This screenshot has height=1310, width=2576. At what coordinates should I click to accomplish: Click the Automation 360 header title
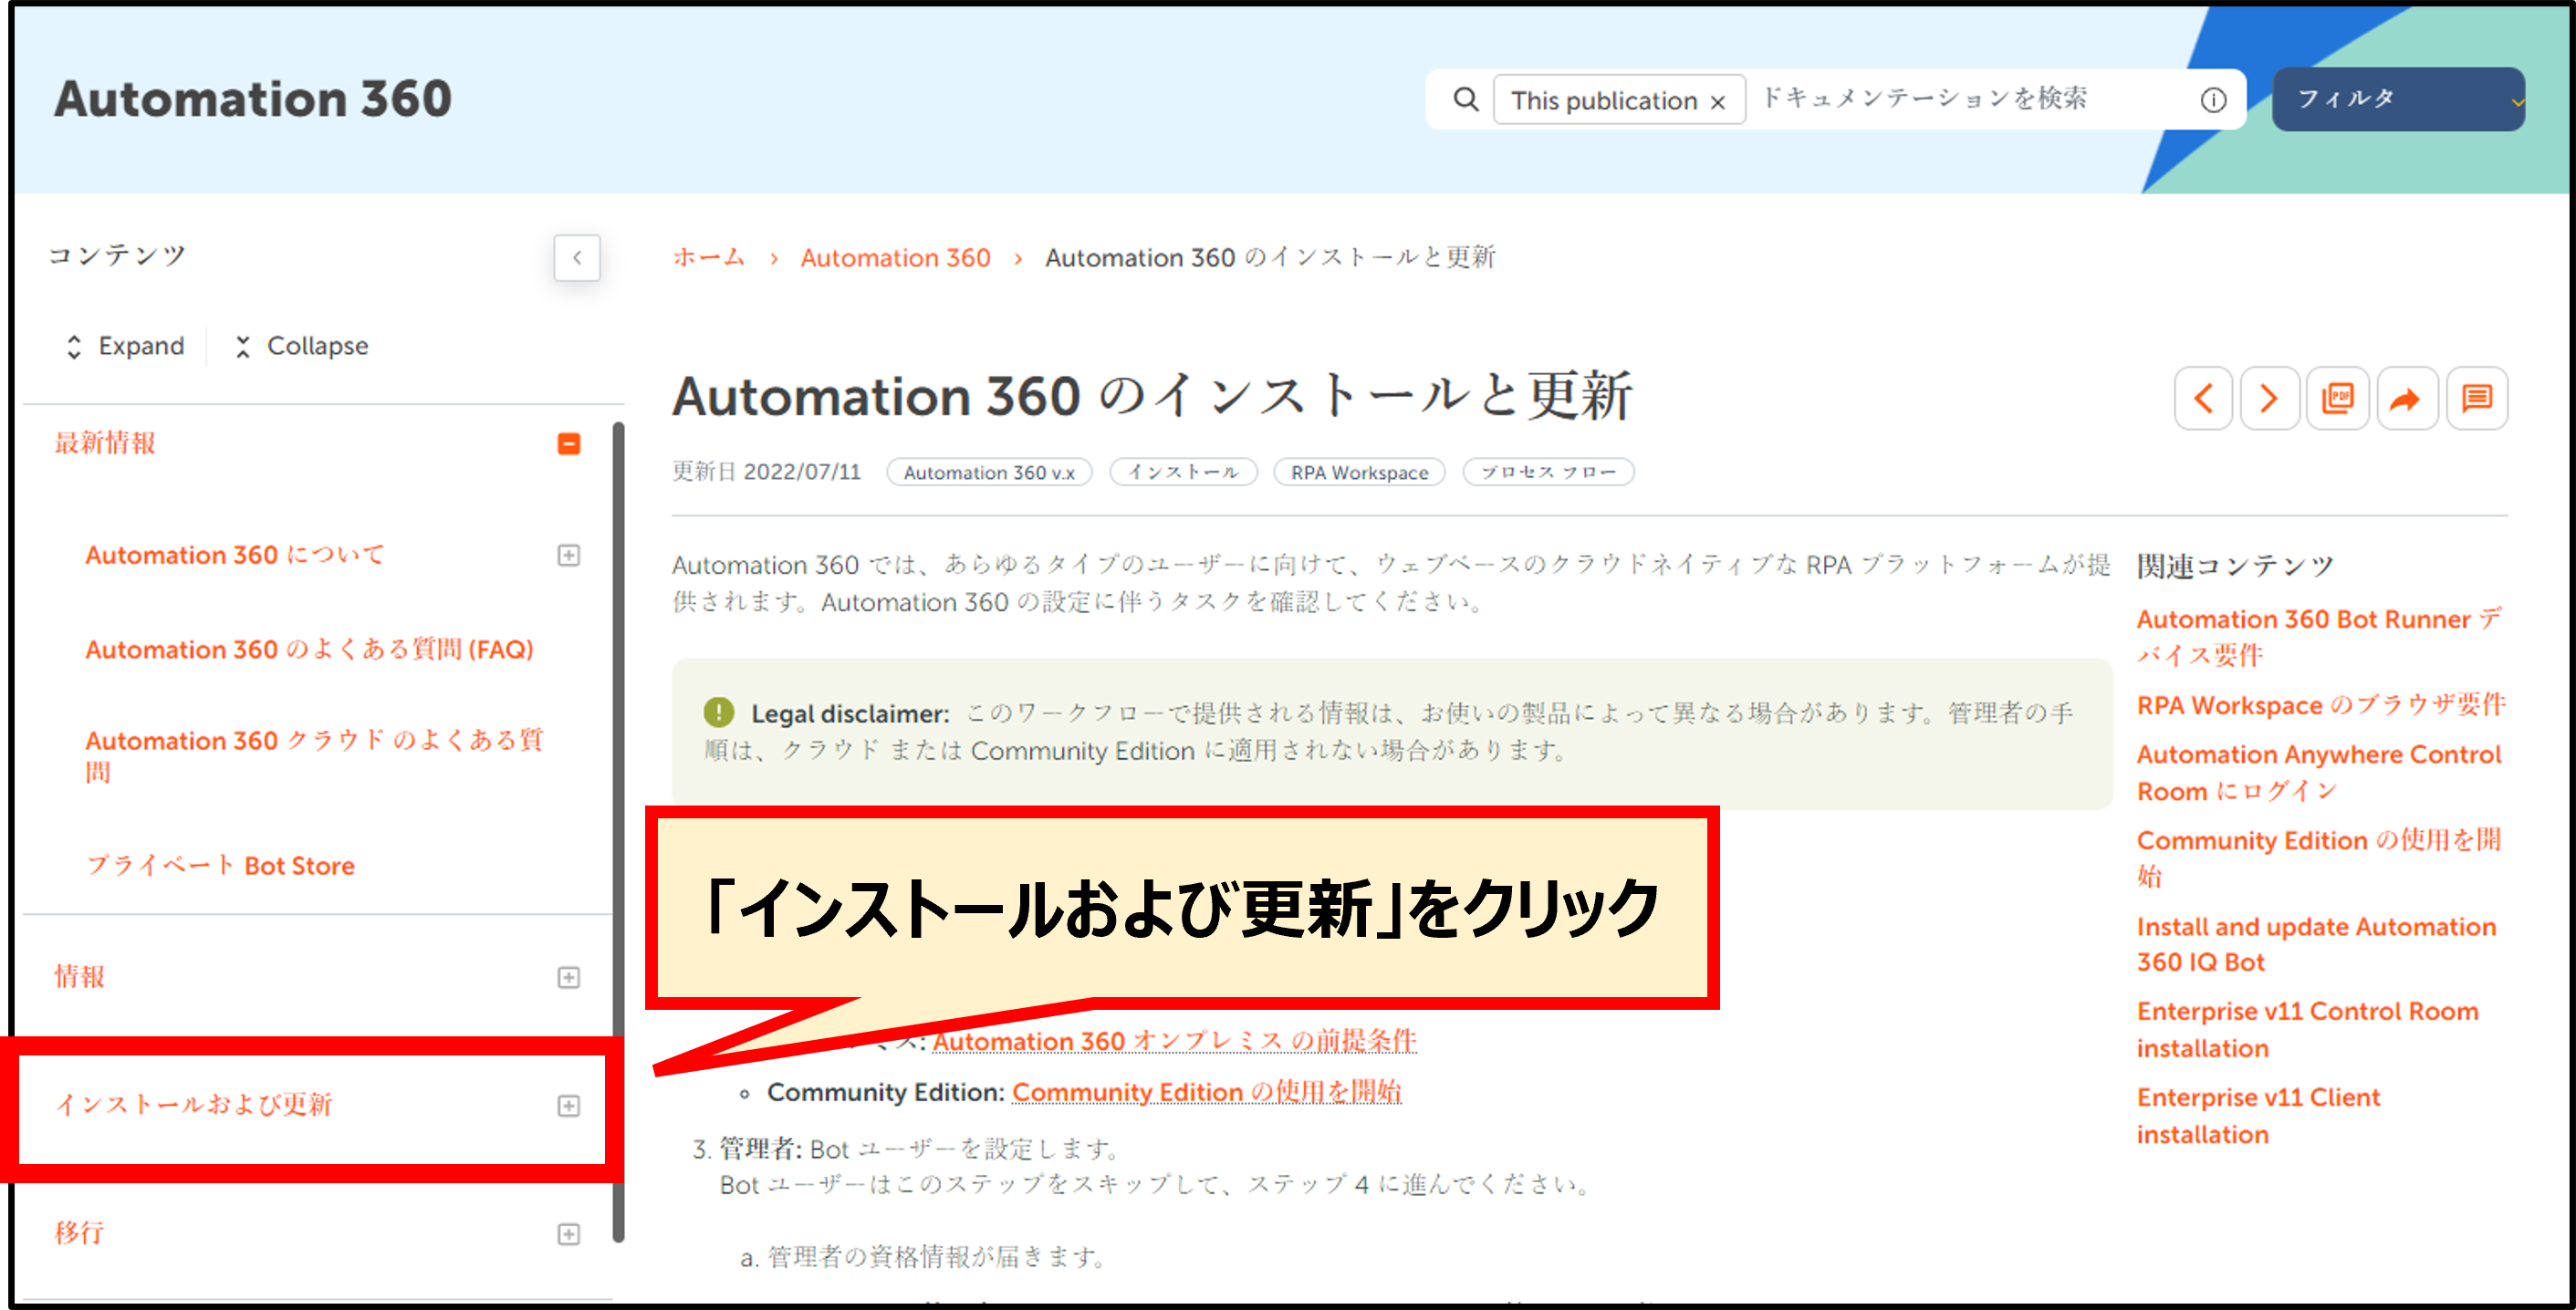[x=253, y=99]
